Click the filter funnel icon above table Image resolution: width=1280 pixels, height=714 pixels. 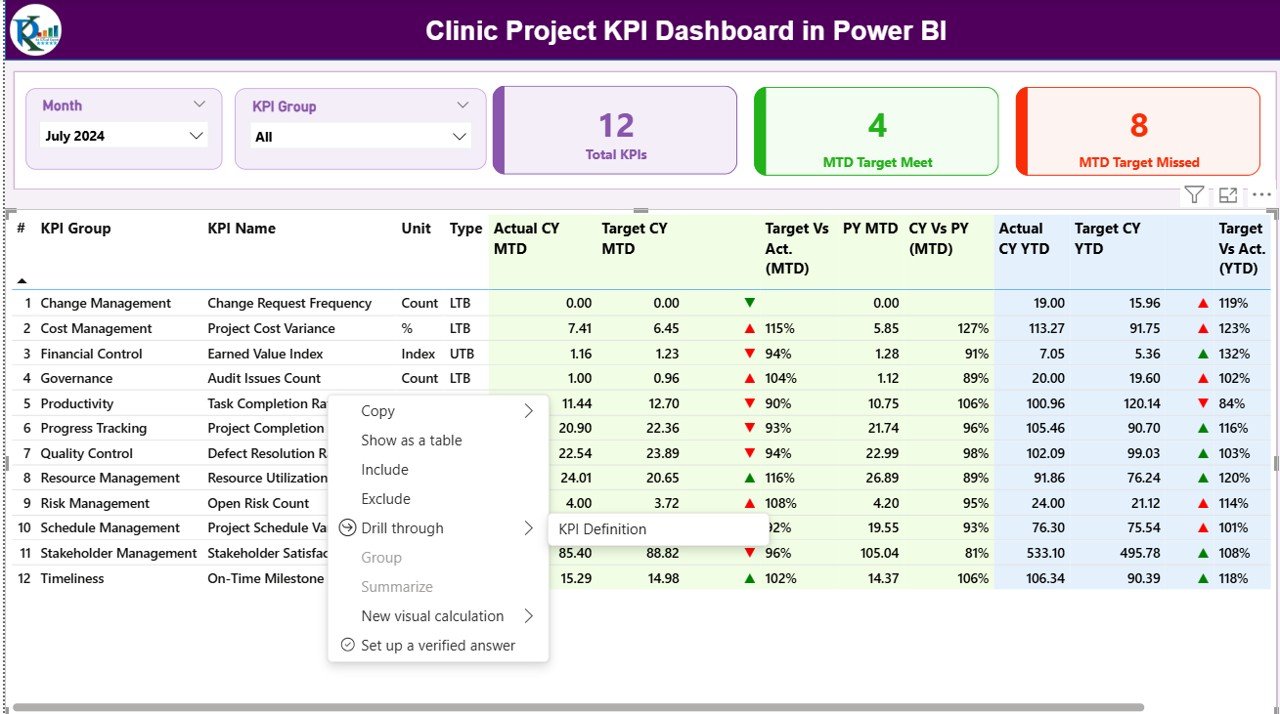pos(1194,195)
